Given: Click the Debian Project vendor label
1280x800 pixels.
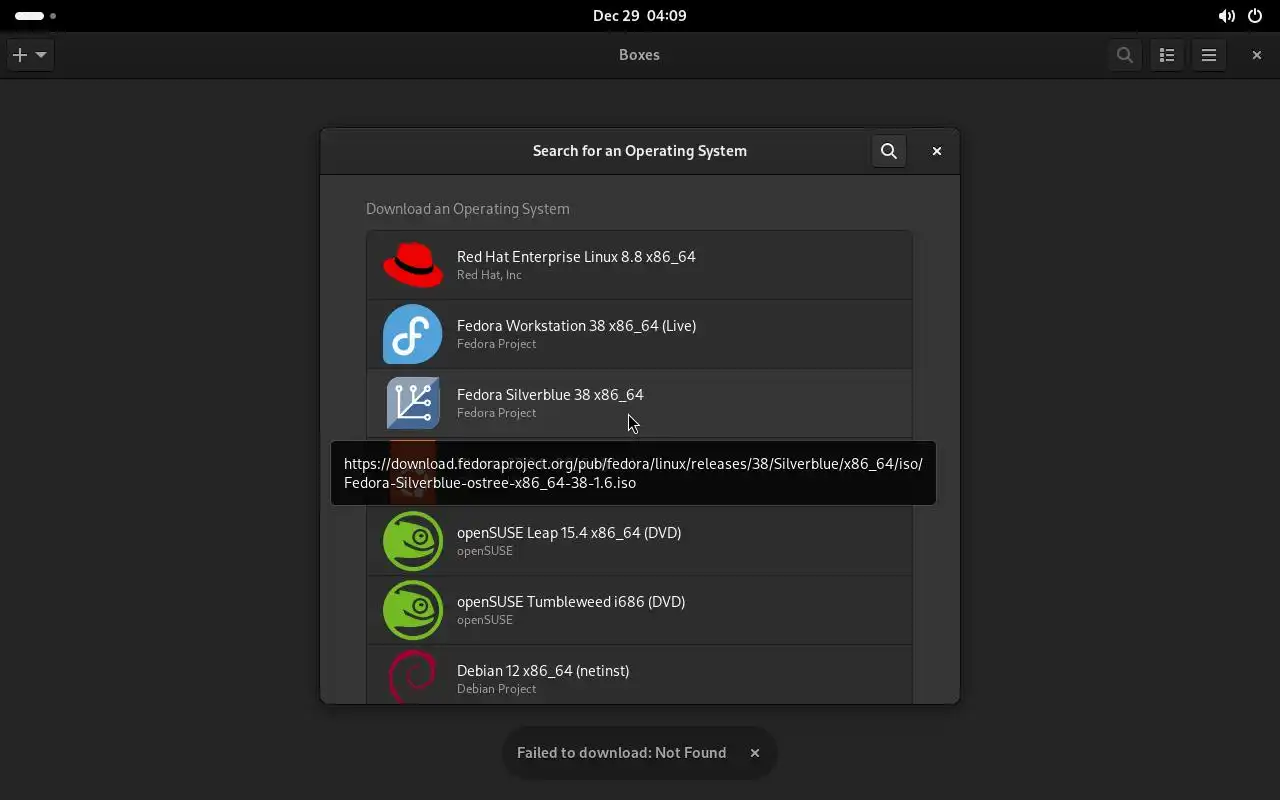Looking at the screenshot, I should pyautogui.click(x=497, y=689).
